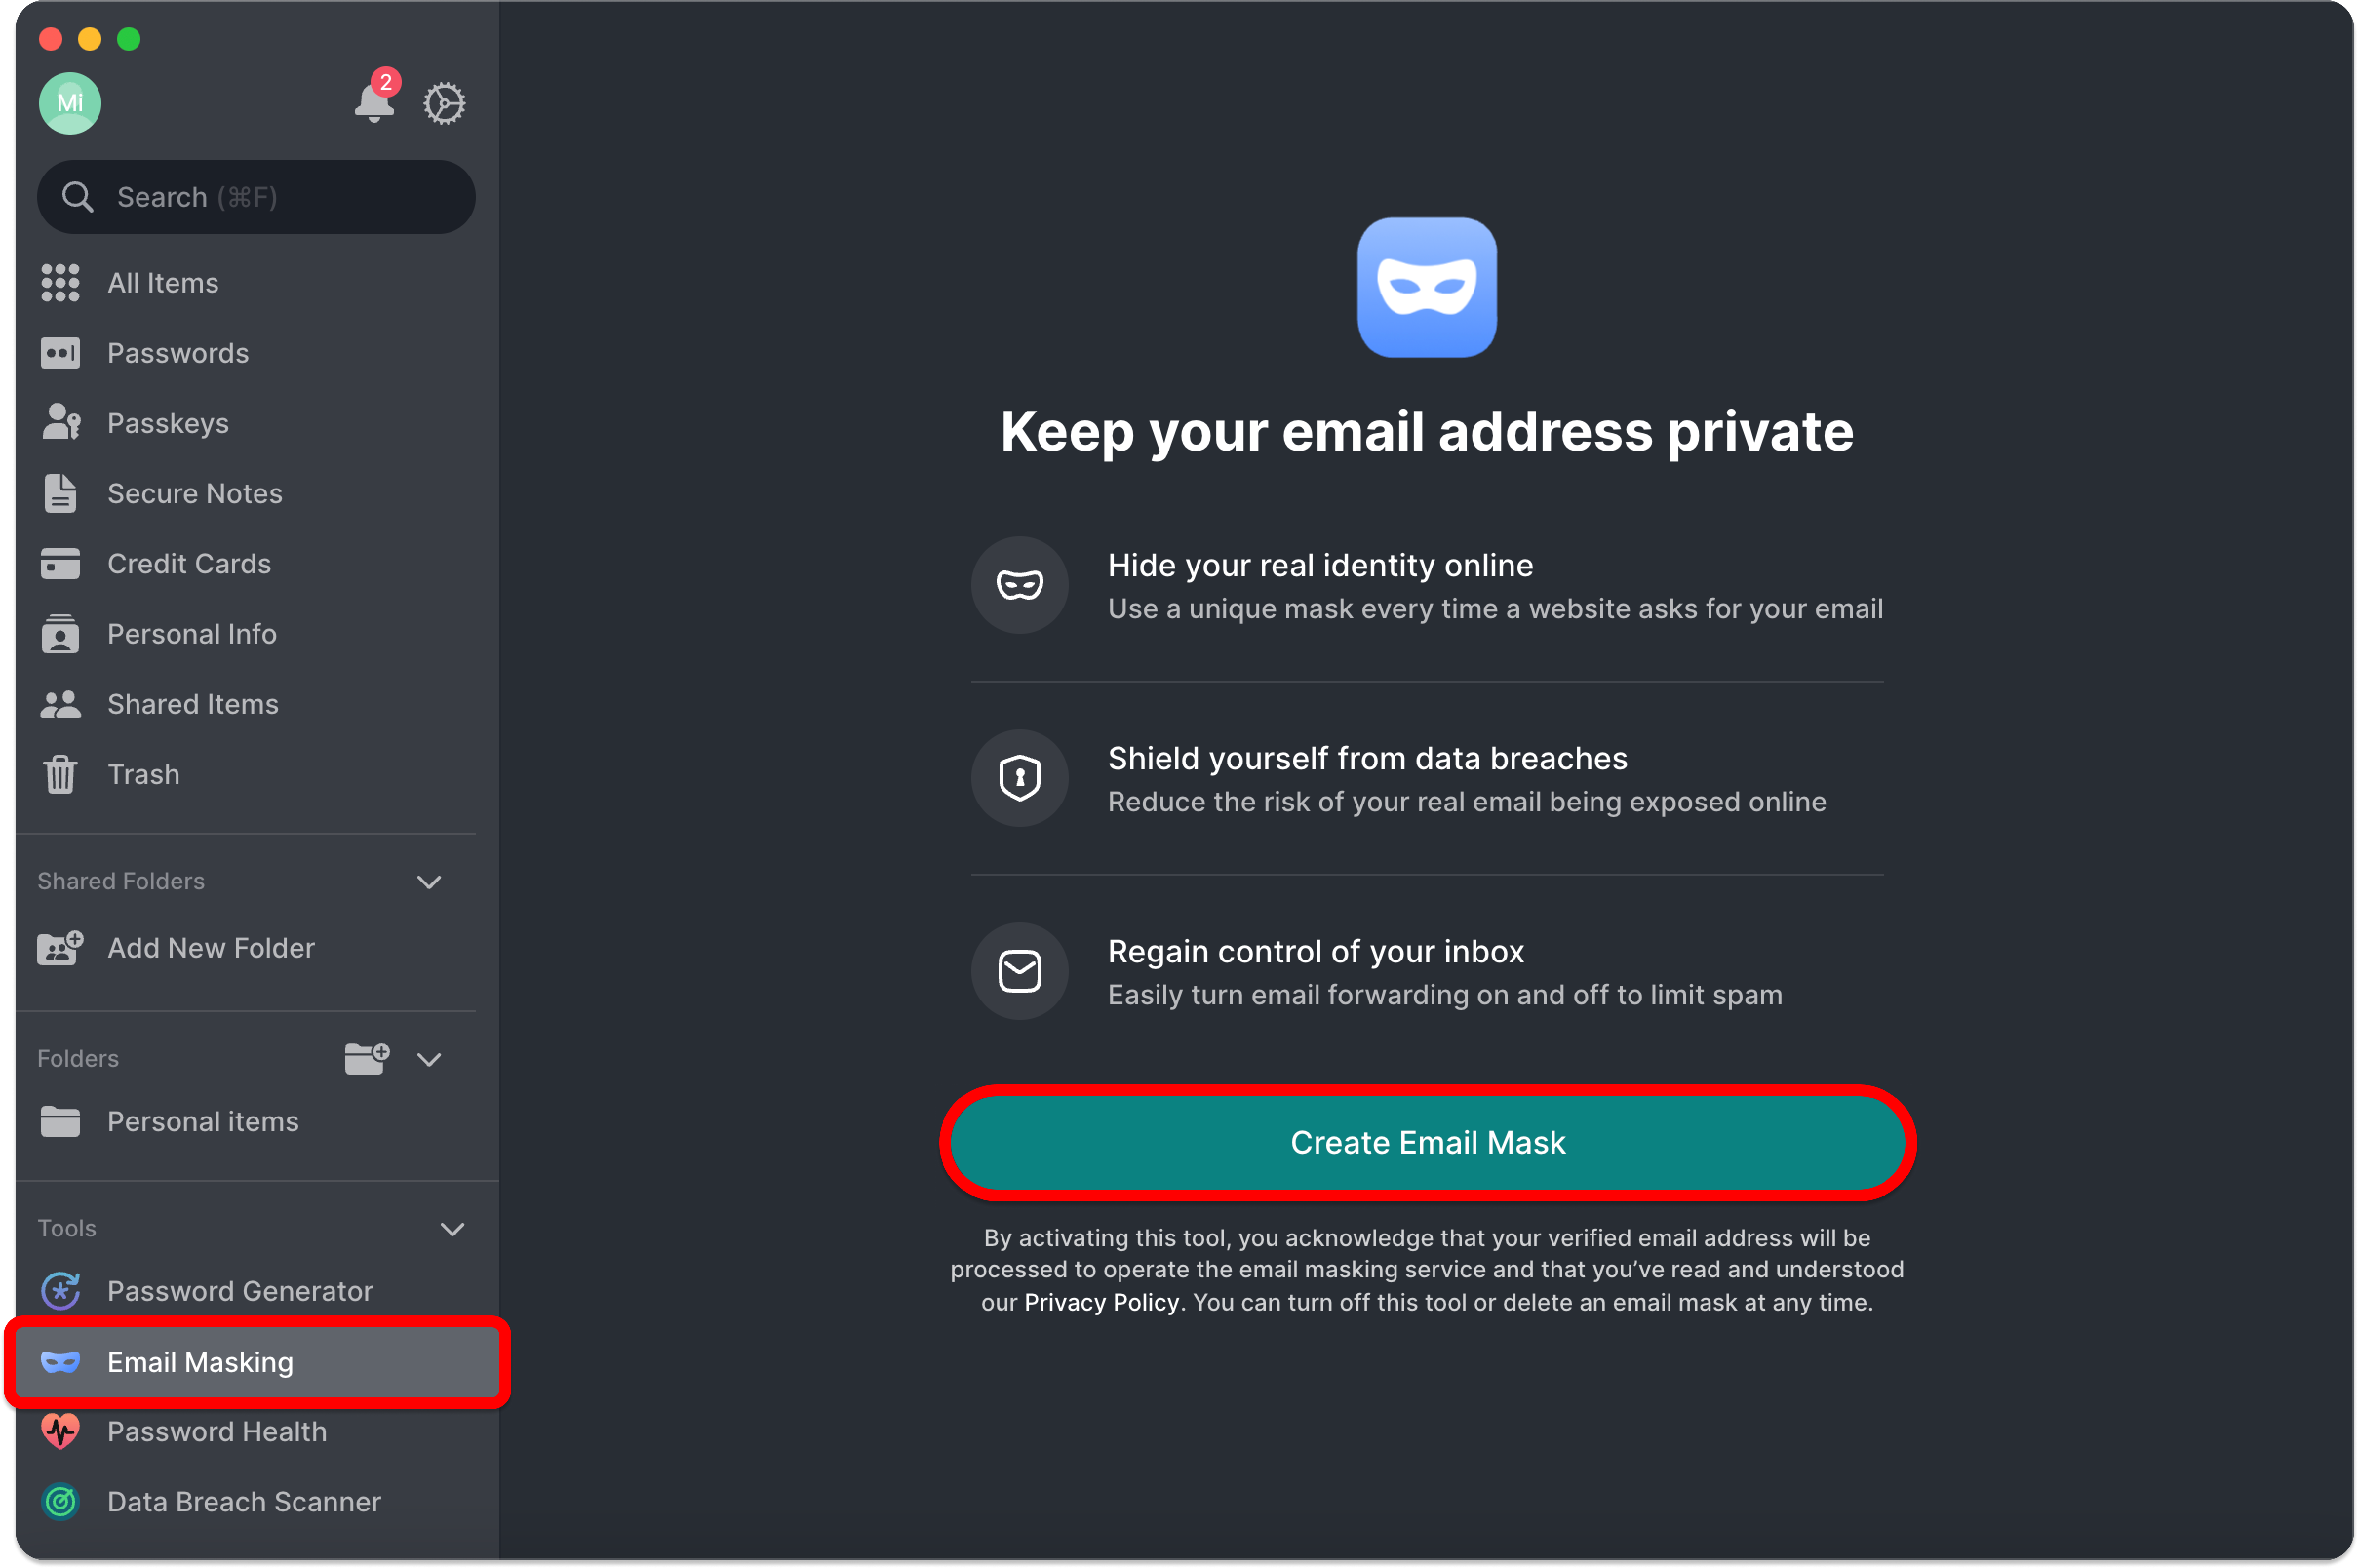The width and height of the screenshot is (2358, 1568).
Task: Click the Search field
Action: click(255, 197)
